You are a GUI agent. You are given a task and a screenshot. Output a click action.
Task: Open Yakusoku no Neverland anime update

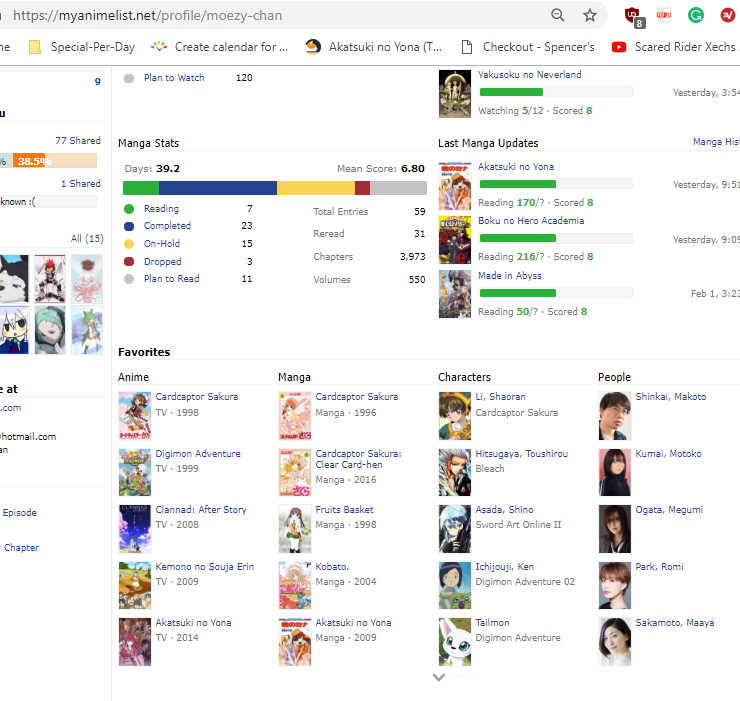529,75
